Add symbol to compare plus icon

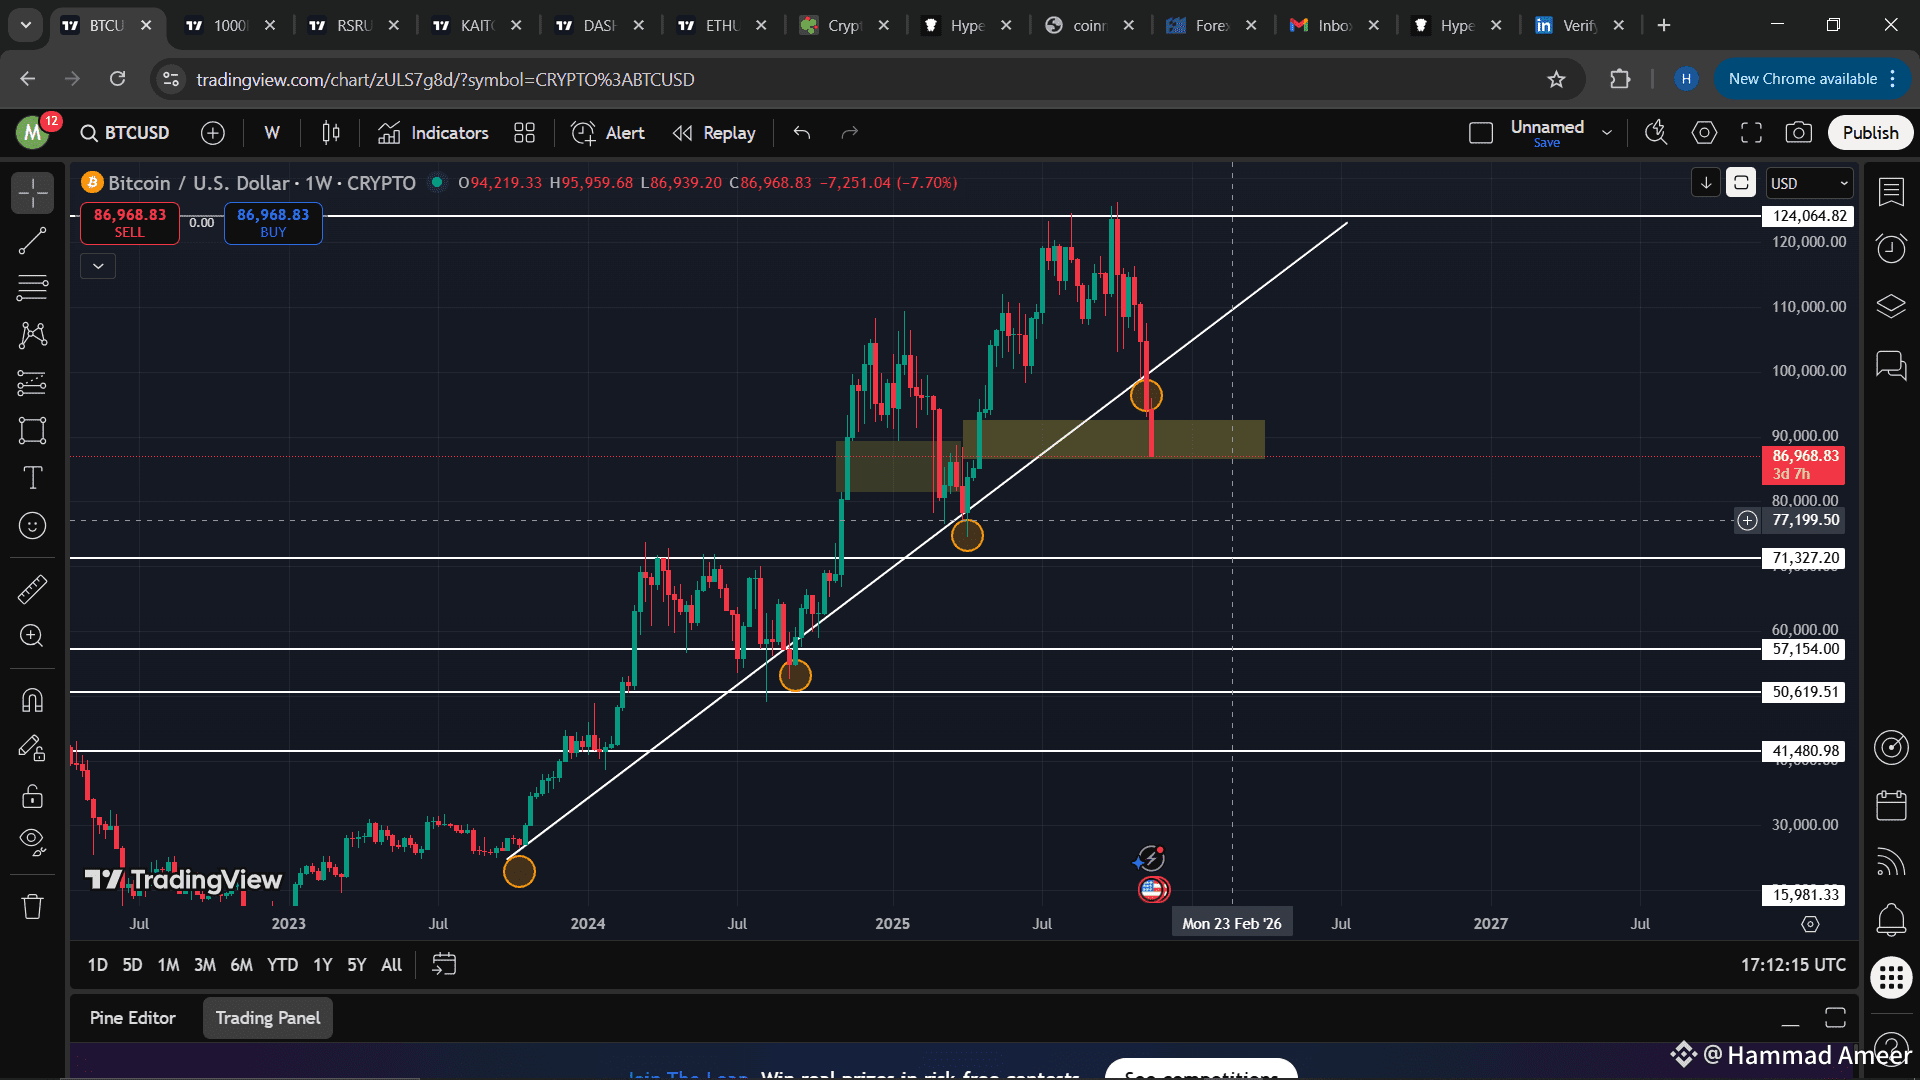[x=213, y=133]
